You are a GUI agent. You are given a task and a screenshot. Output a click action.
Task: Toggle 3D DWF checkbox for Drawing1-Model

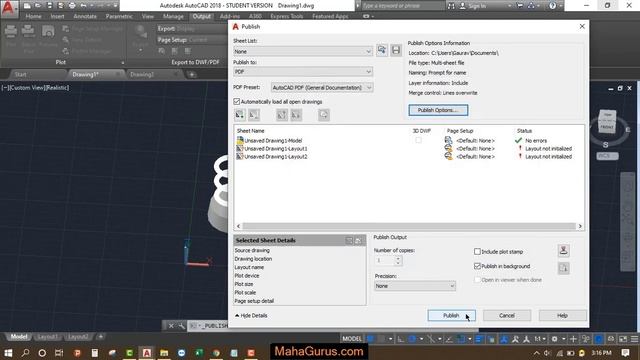[x=418, y=140]
